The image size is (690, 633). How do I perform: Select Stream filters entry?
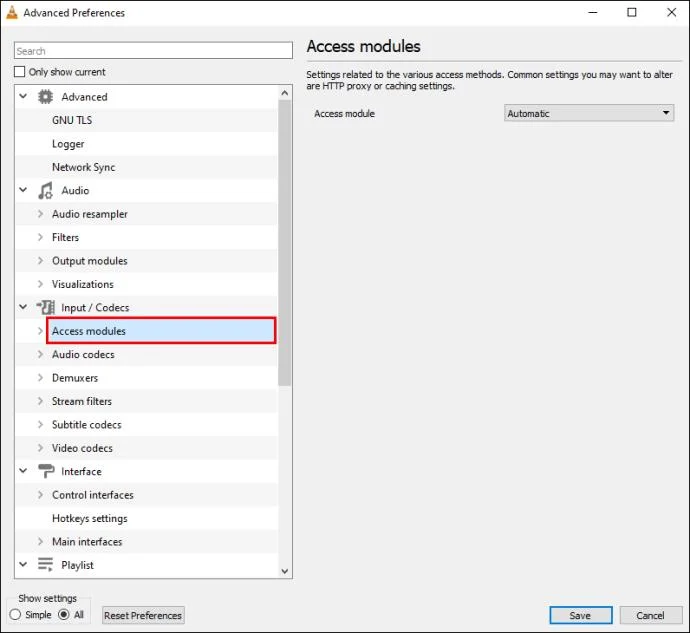82,401
